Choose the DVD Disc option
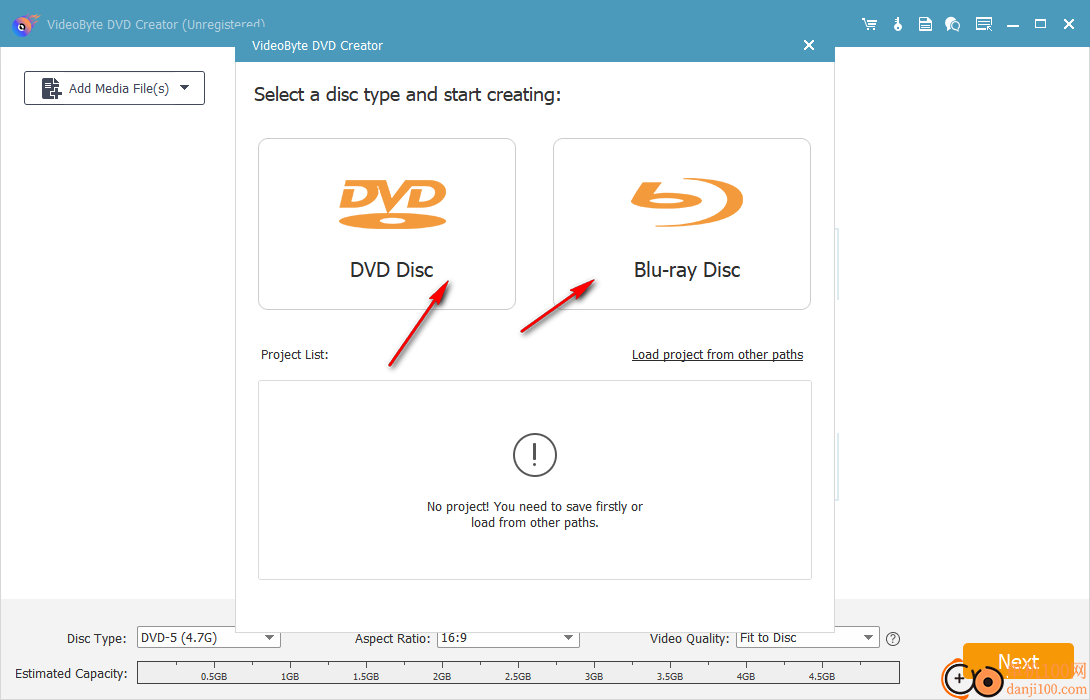This screenshot has width=1090, height=700. (387, 224)
